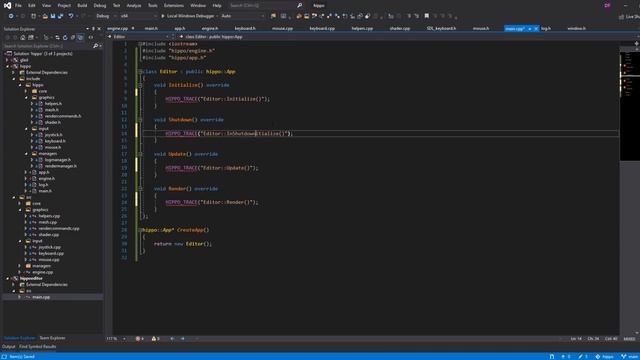Select main.cpp under hippoeditor src

point(41,297)
